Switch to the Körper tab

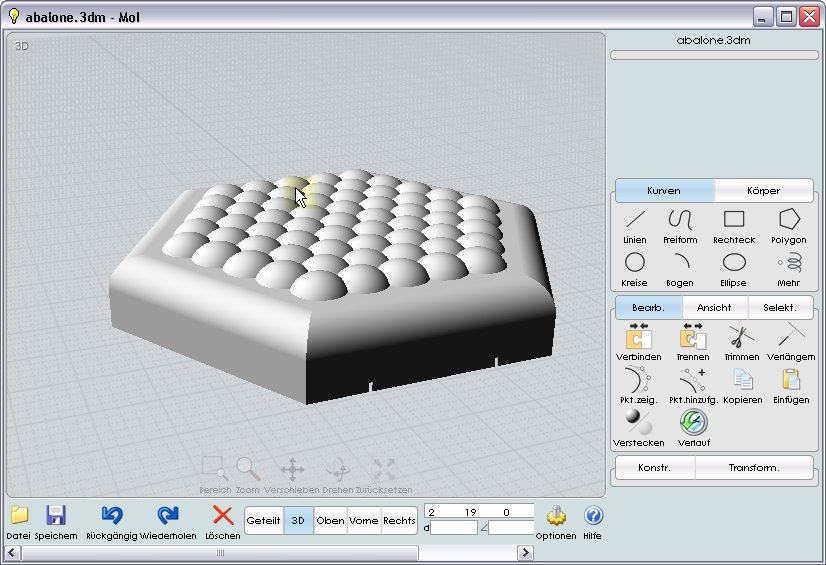click(763, 191)
